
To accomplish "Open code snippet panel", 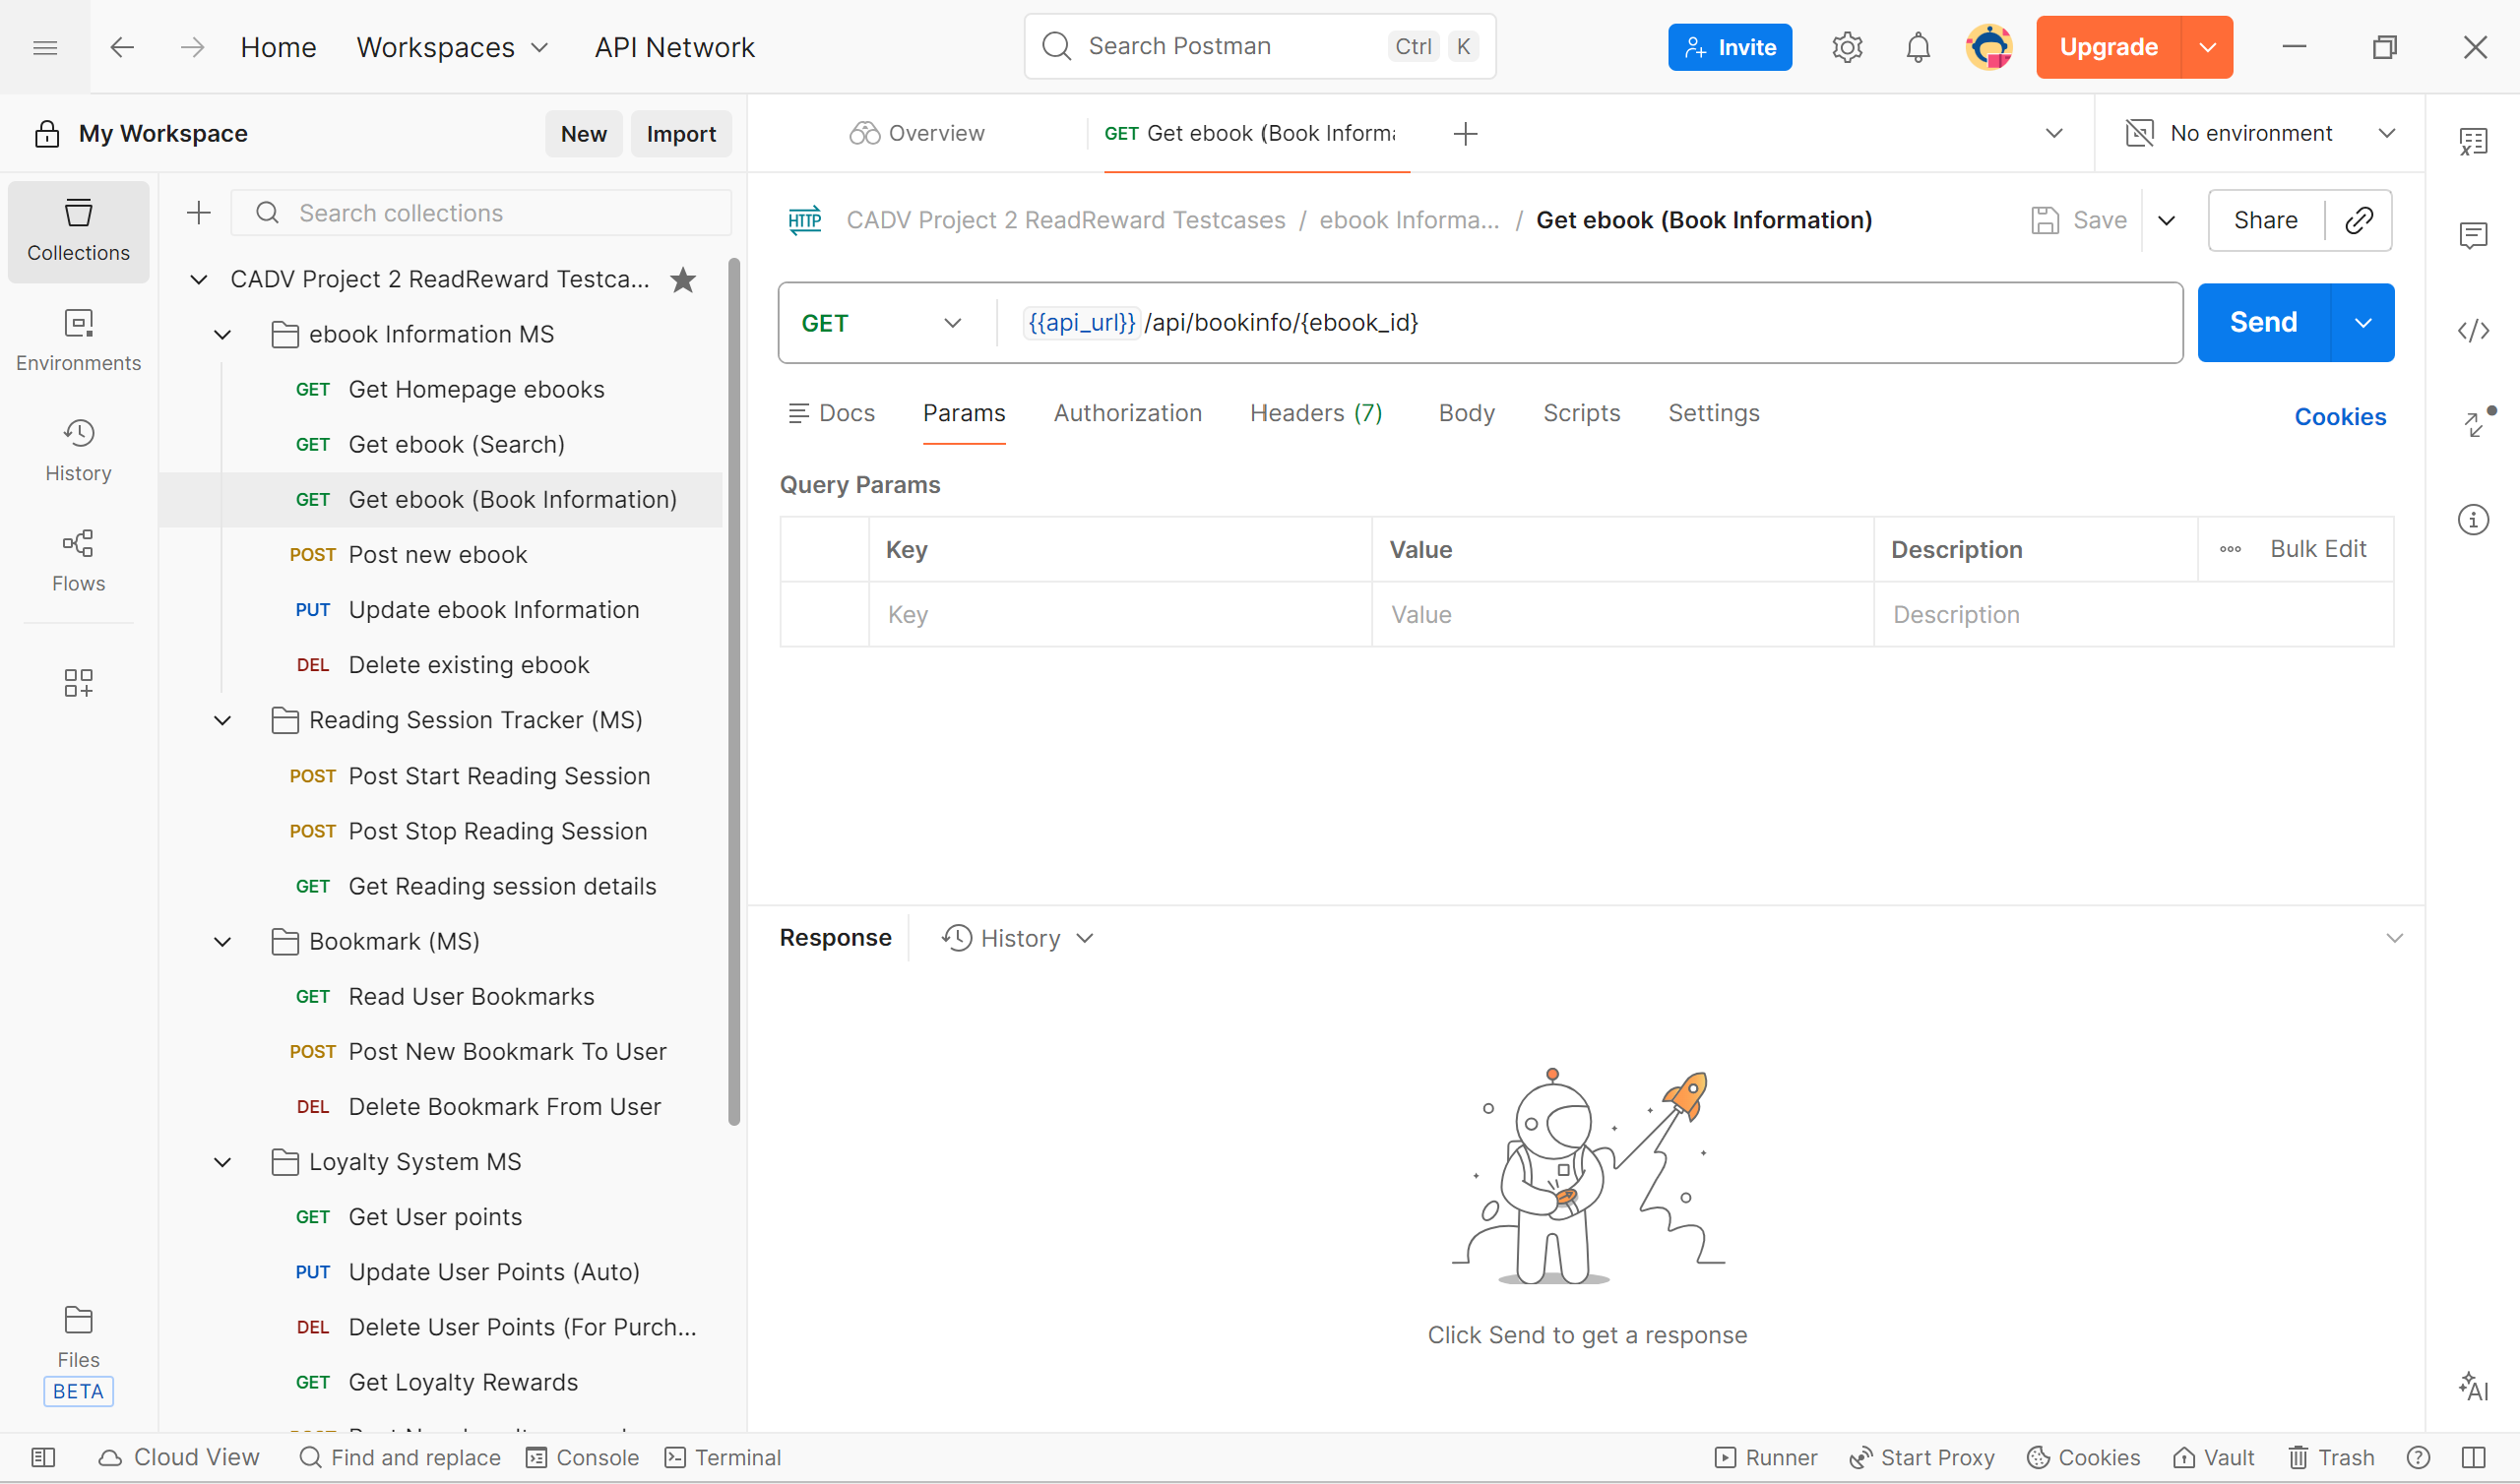I will coord(2473,330).
